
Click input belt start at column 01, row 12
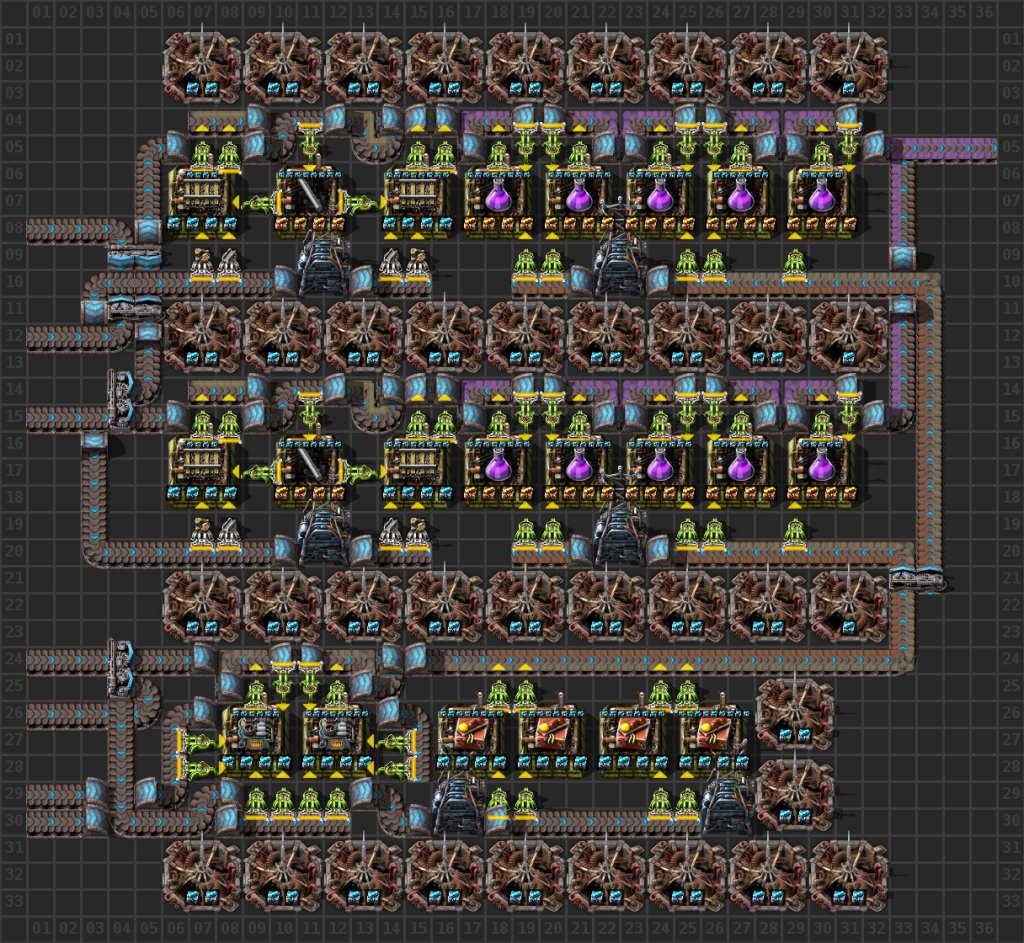coord(40,336)
